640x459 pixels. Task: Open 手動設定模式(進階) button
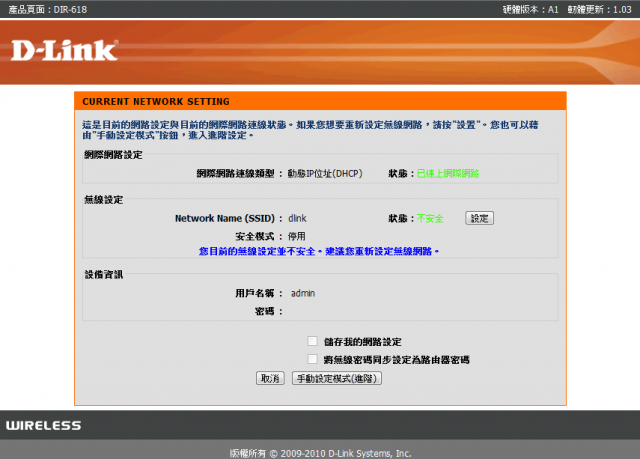coord(337,378)
